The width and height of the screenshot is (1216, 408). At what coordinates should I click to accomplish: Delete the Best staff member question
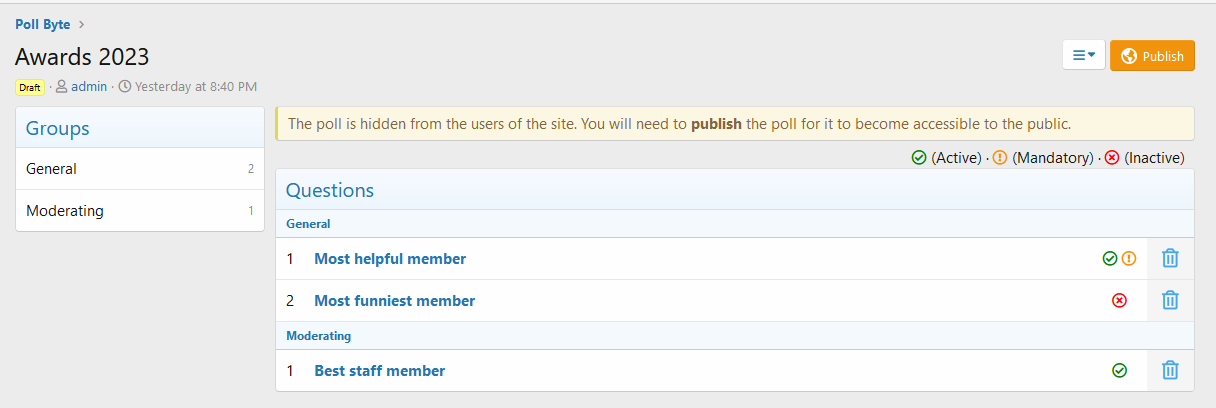coord(1170,370)
